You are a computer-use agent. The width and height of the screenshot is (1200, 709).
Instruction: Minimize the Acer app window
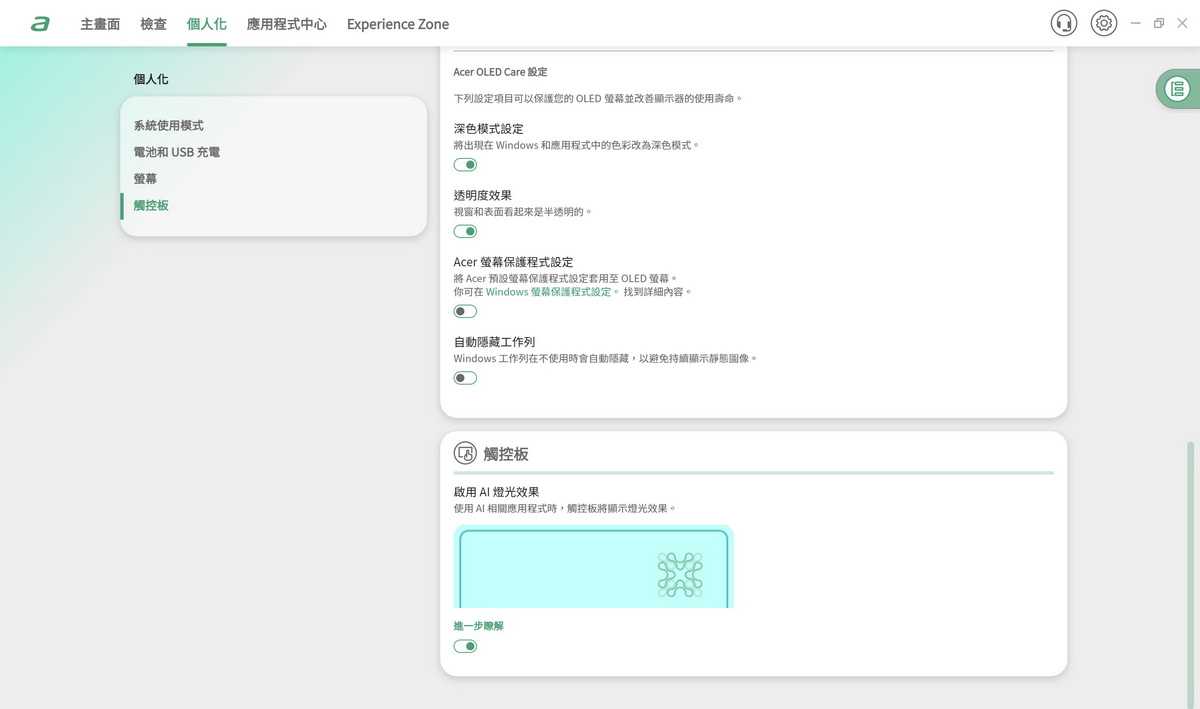tap(1135, 23)
